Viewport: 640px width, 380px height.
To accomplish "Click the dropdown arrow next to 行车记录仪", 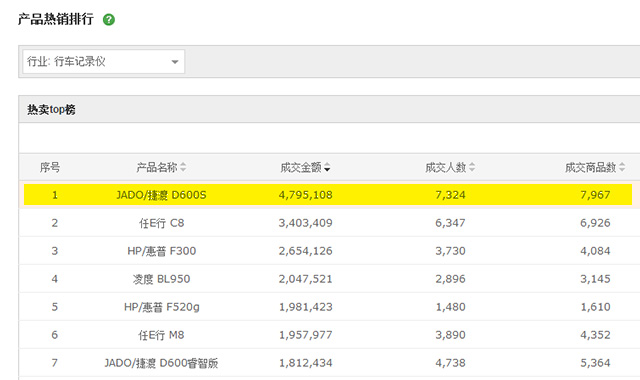I will coord(175,62).
